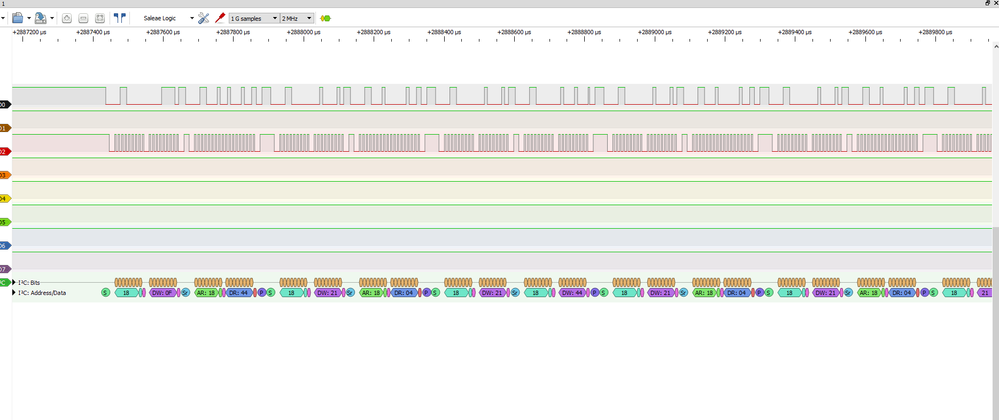
Task: Click the green channel 05 label
Action: [5, 222]
